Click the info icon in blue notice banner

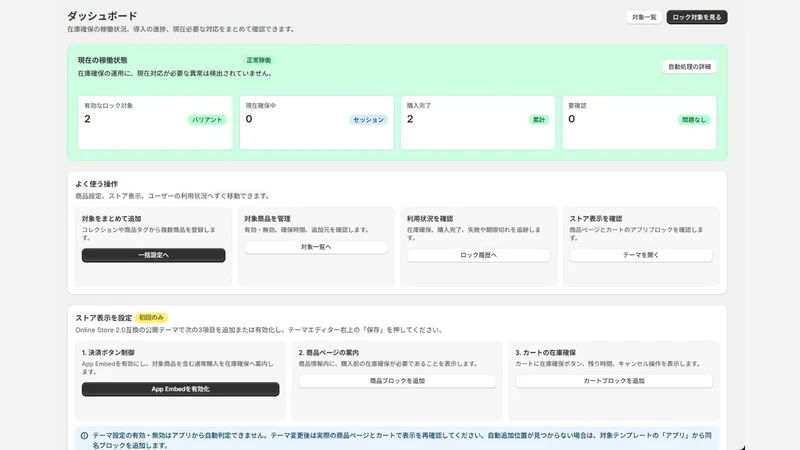tap(84, 436)
